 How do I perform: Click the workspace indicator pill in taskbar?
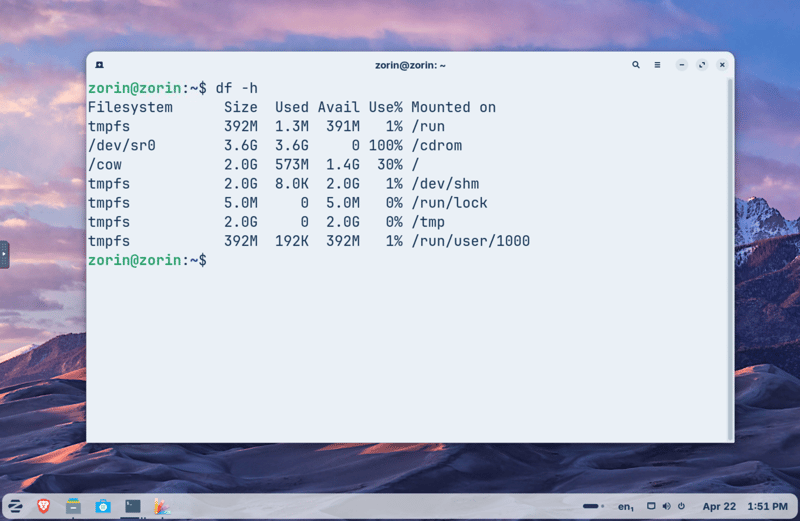tap(592, 506)
